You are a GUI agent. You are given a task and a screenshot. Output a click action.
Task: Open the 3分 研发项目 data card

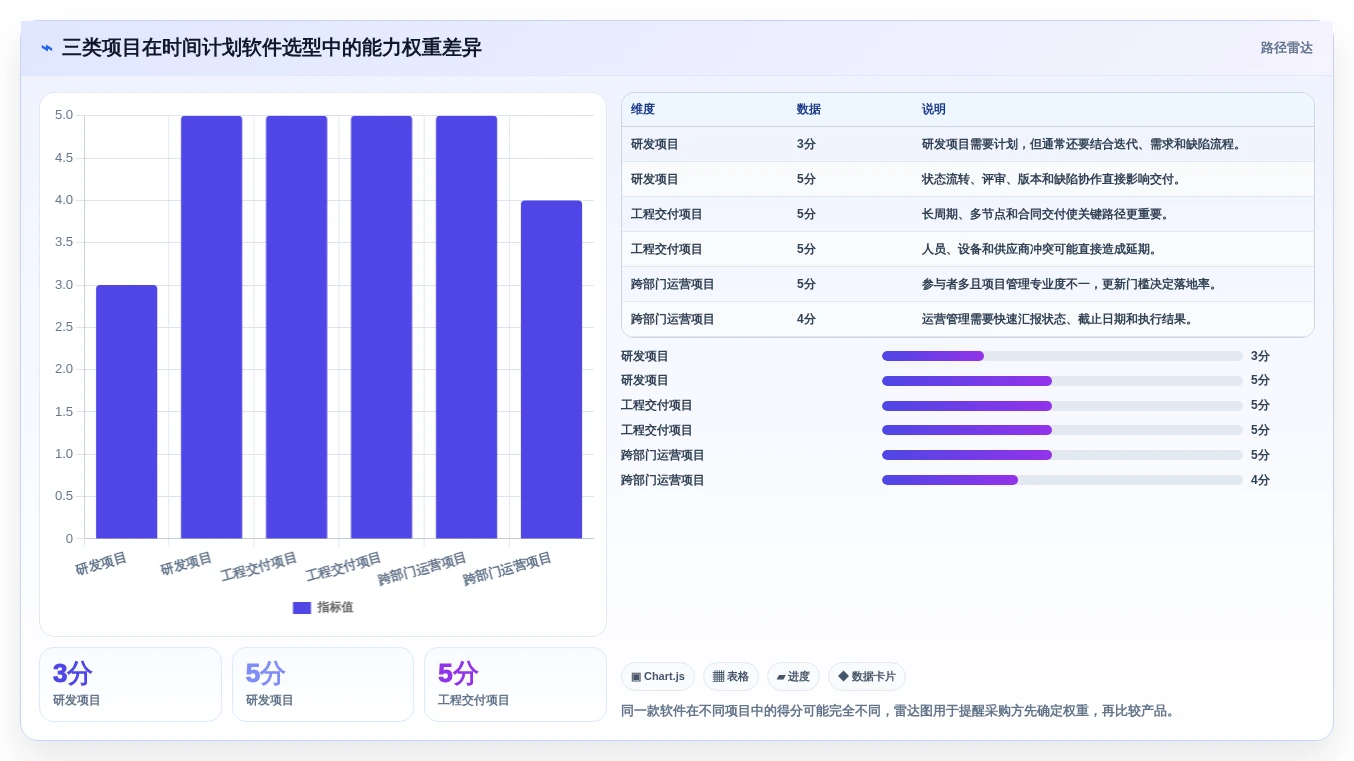[130, 684]
